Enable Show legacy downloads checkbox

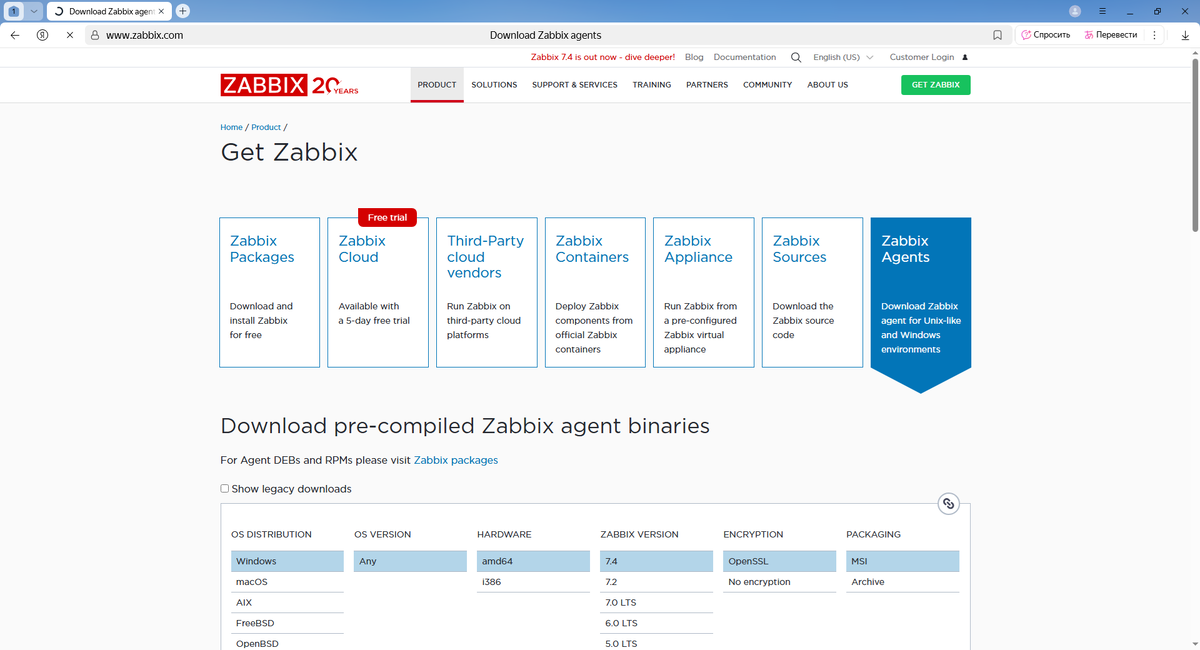pos(225,489)
